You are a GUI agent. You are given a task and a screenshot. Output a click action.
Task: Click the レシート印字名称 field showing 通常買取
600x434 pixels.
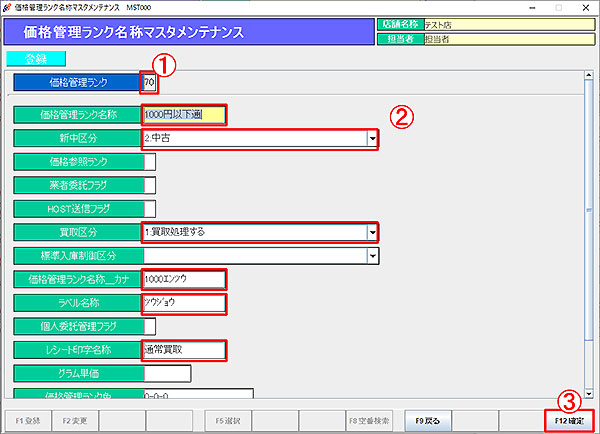pos(184,350)
